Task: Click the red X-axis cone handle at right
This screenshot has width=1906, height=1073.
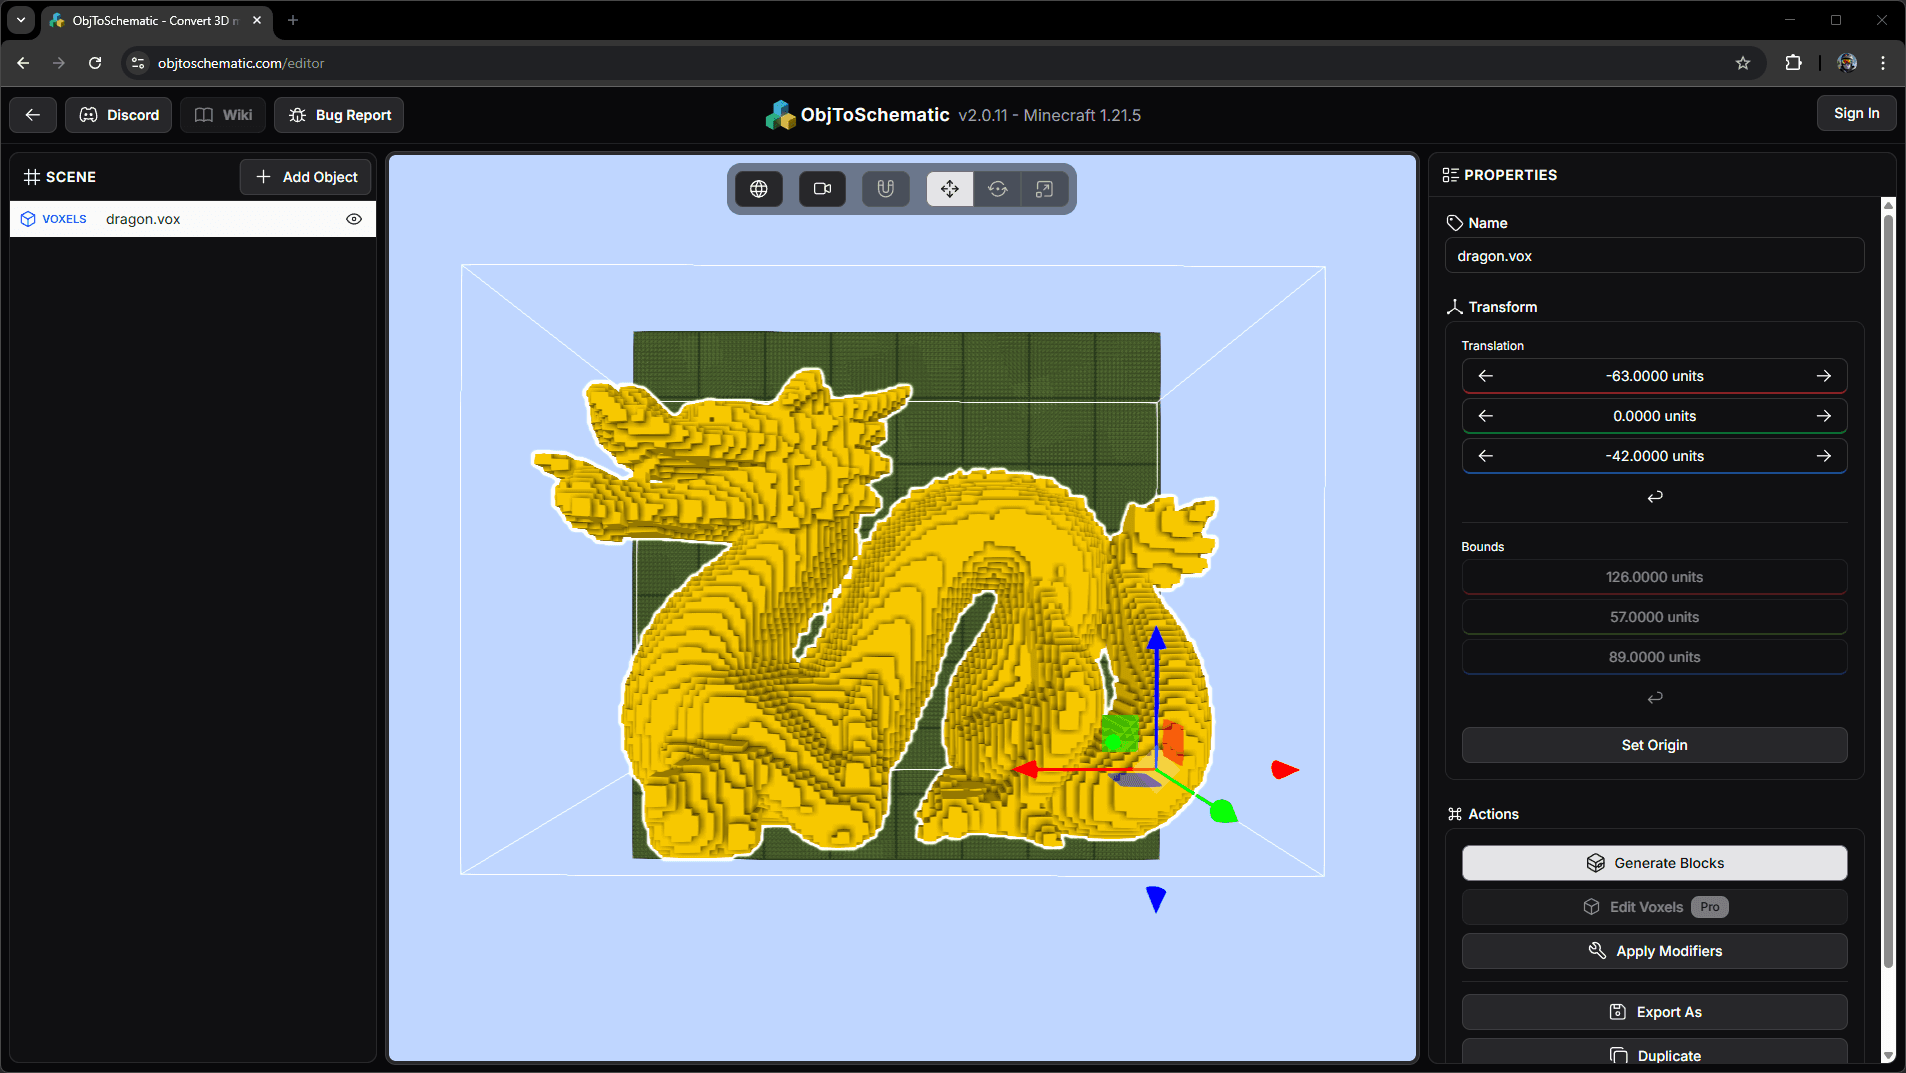Action: tap(1284, 769)
